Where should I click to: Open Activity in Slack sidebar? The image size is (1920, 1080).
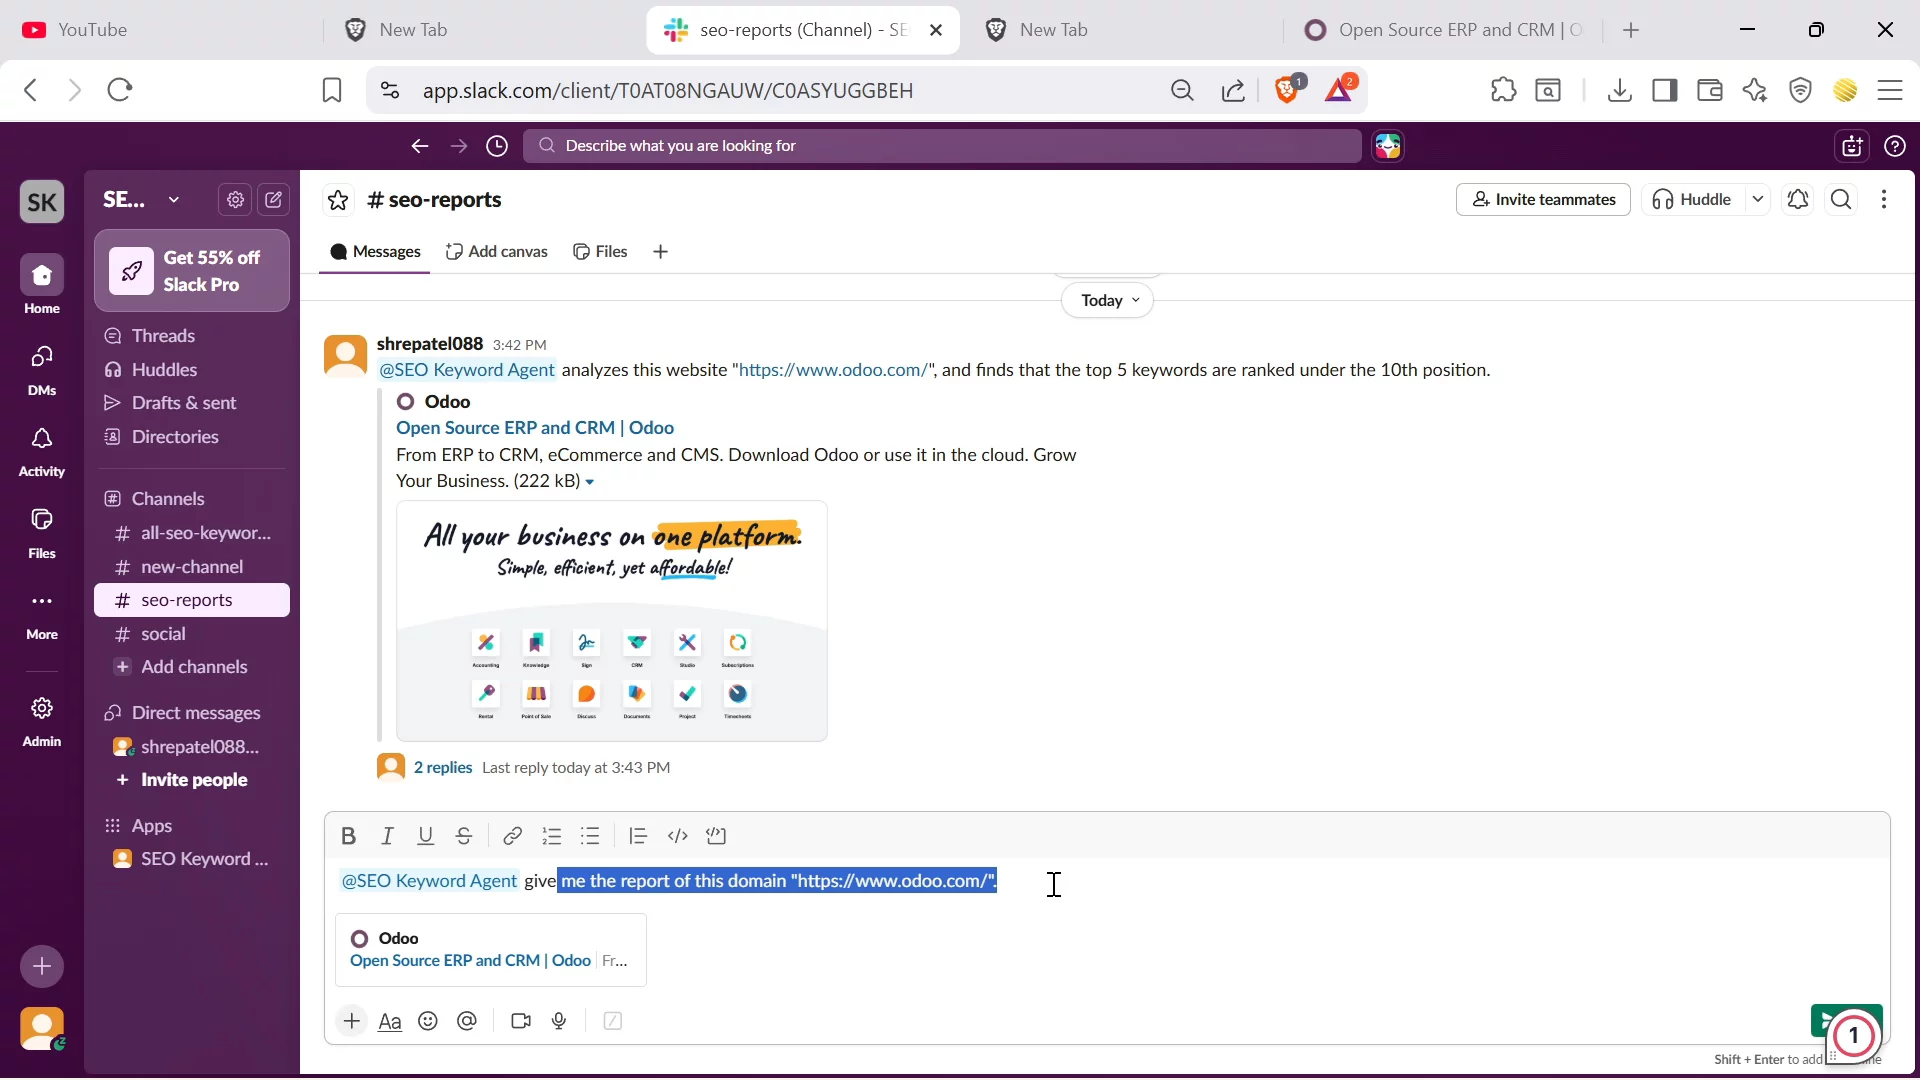[x=42, y=451]
